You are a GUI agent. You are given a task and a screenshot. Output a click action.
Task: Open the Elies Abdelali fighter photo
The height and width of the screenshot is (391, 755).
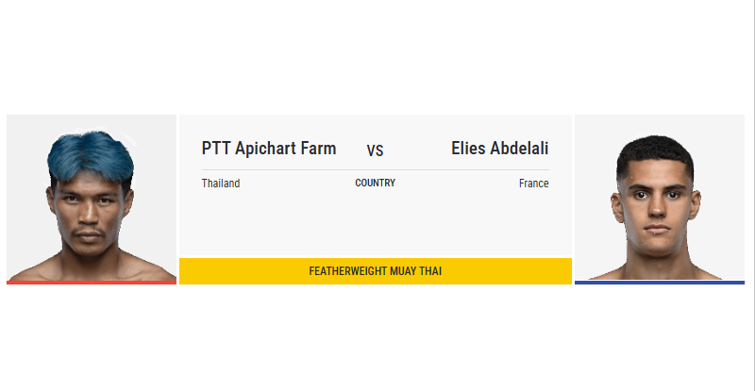pyautogui.click(x=660, y=198)
